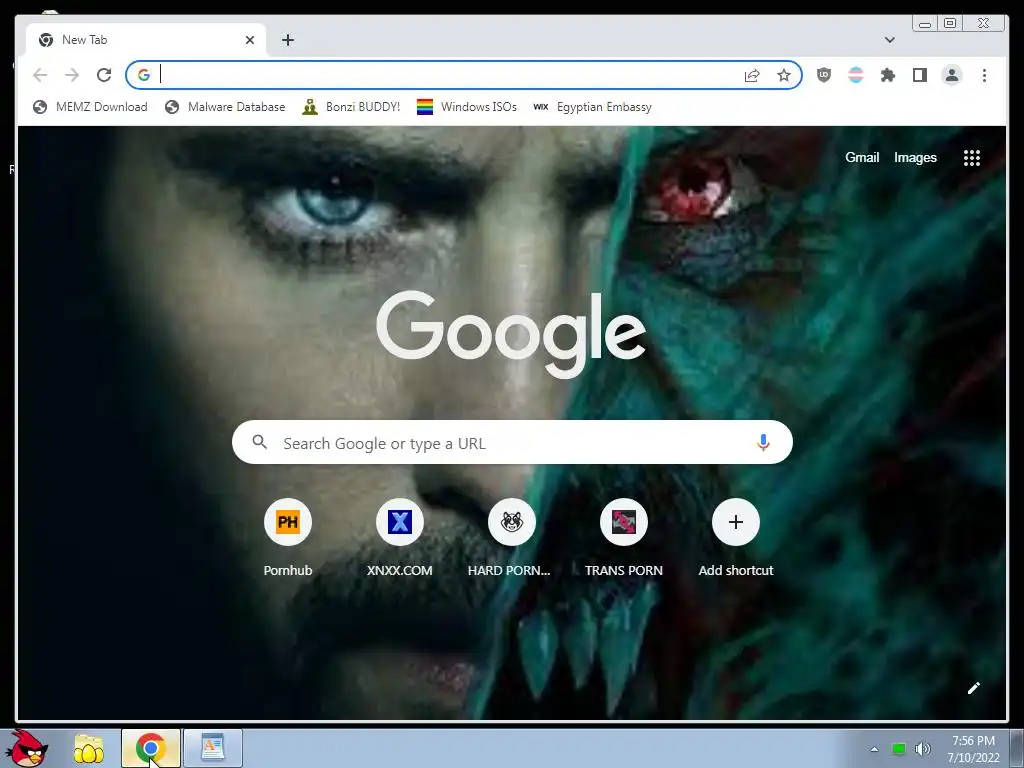Open Google Images link
Image resolution: width=1024 pixels, height=768 pixels.
point(915,157)
